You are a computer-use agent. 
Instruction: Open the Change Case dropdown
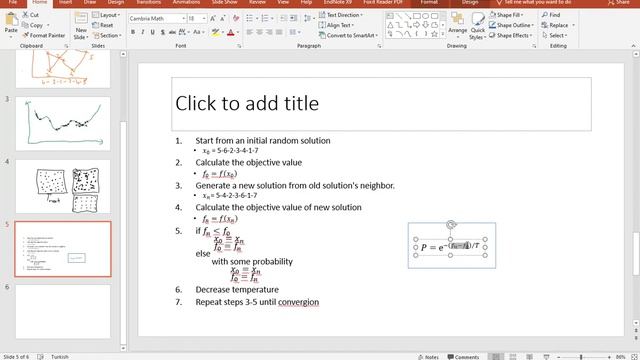point(199,32)
